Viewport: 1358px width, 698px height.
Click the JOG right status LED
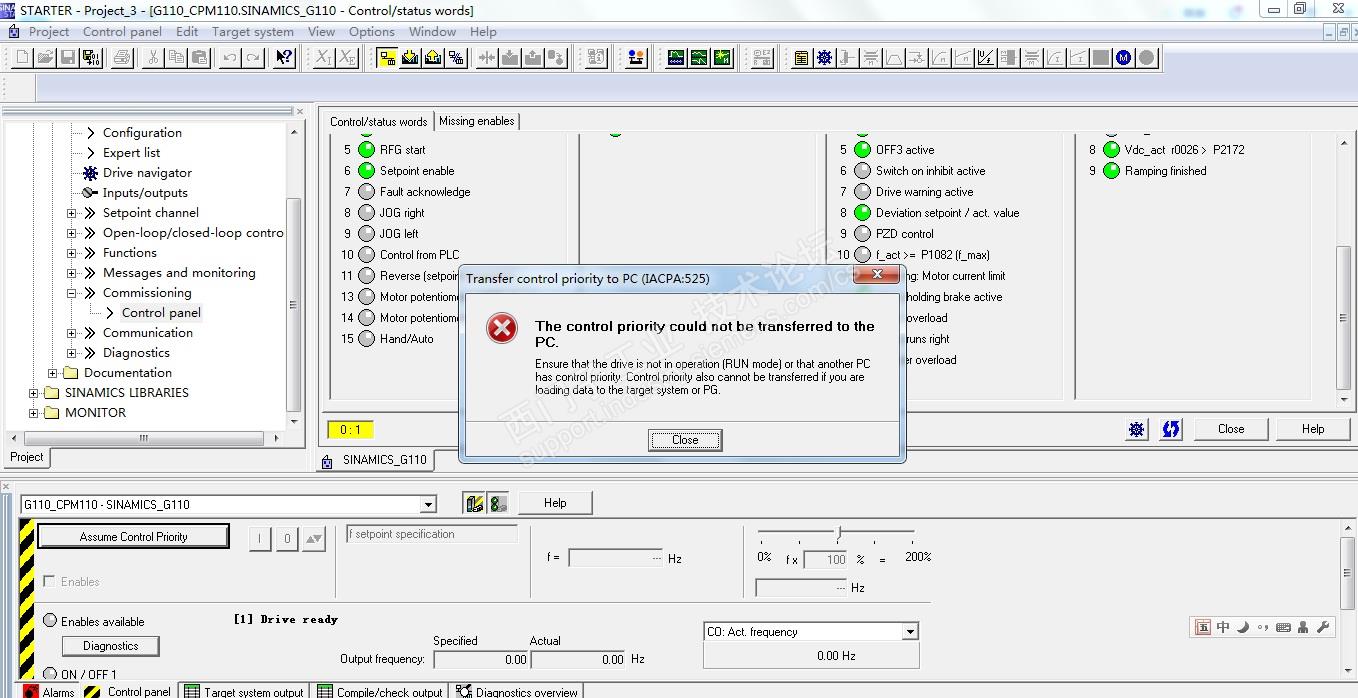[x=366, y=213]
